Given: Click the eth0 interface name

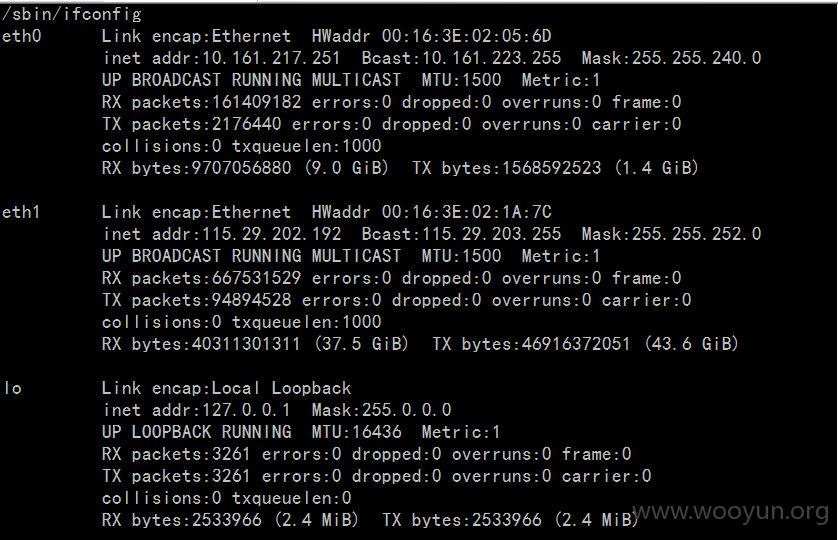Looking at the screenshot, I should pos(21,36).
